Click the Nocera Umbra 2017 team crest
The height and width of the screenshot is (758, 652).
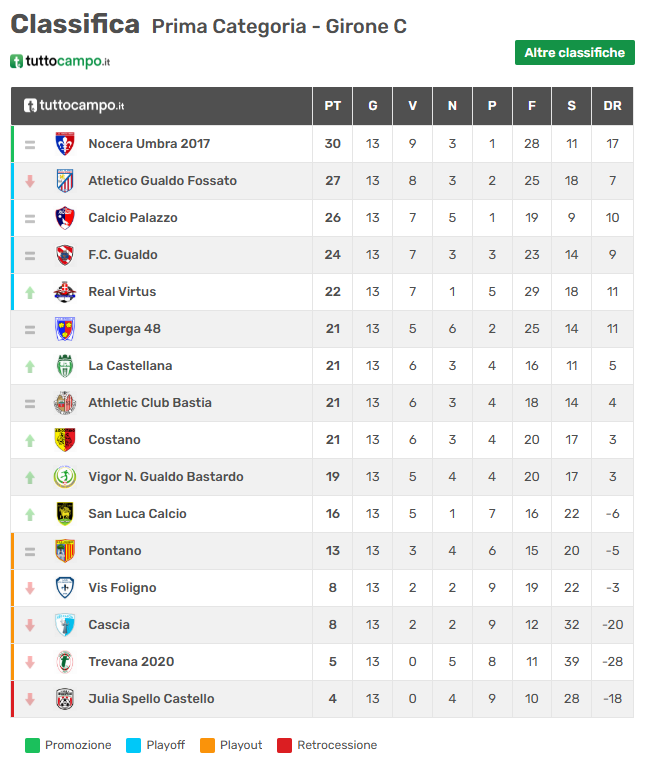[x=65, y=144]
